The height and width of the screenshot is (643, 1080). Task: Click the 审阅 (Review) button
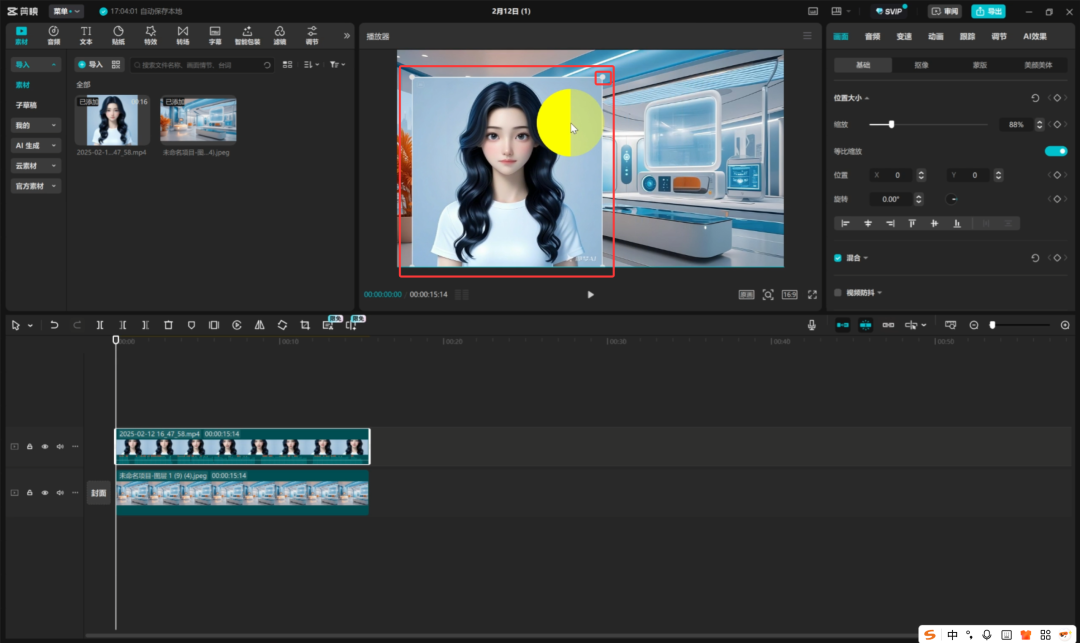[x=944, y=11]
